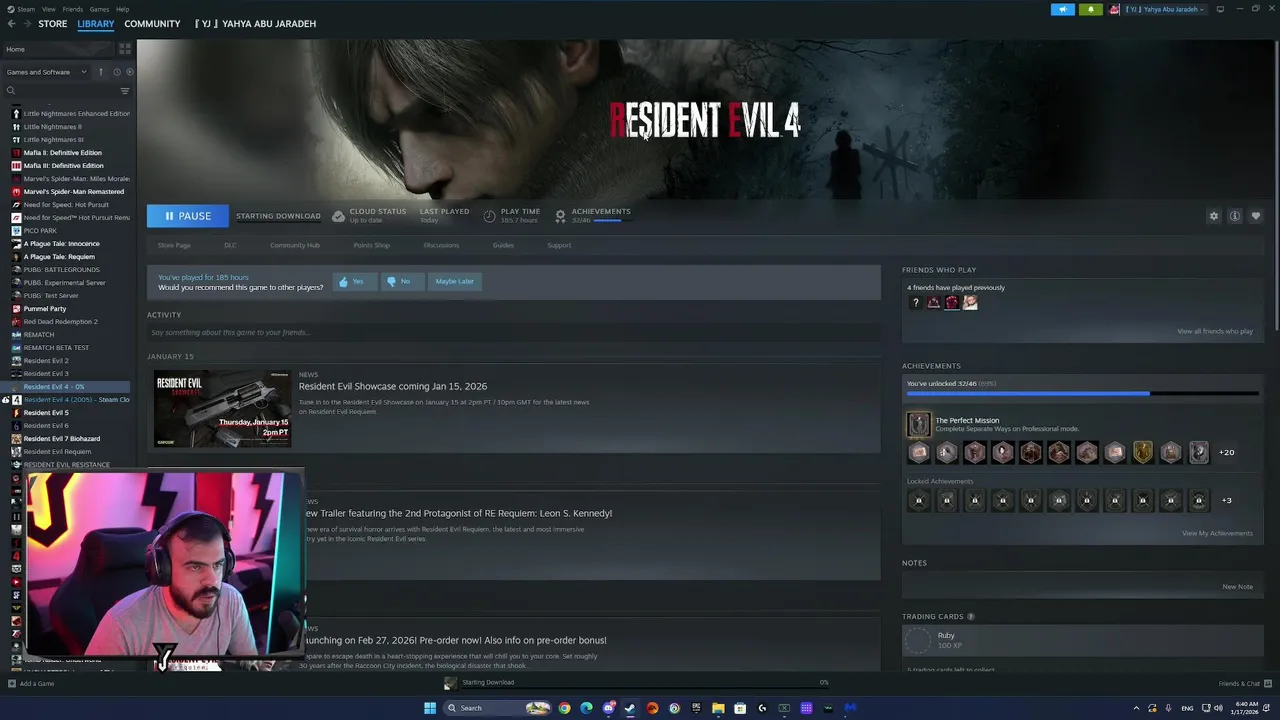
Task: Show ready-to-play games icon
Action: 129,72
